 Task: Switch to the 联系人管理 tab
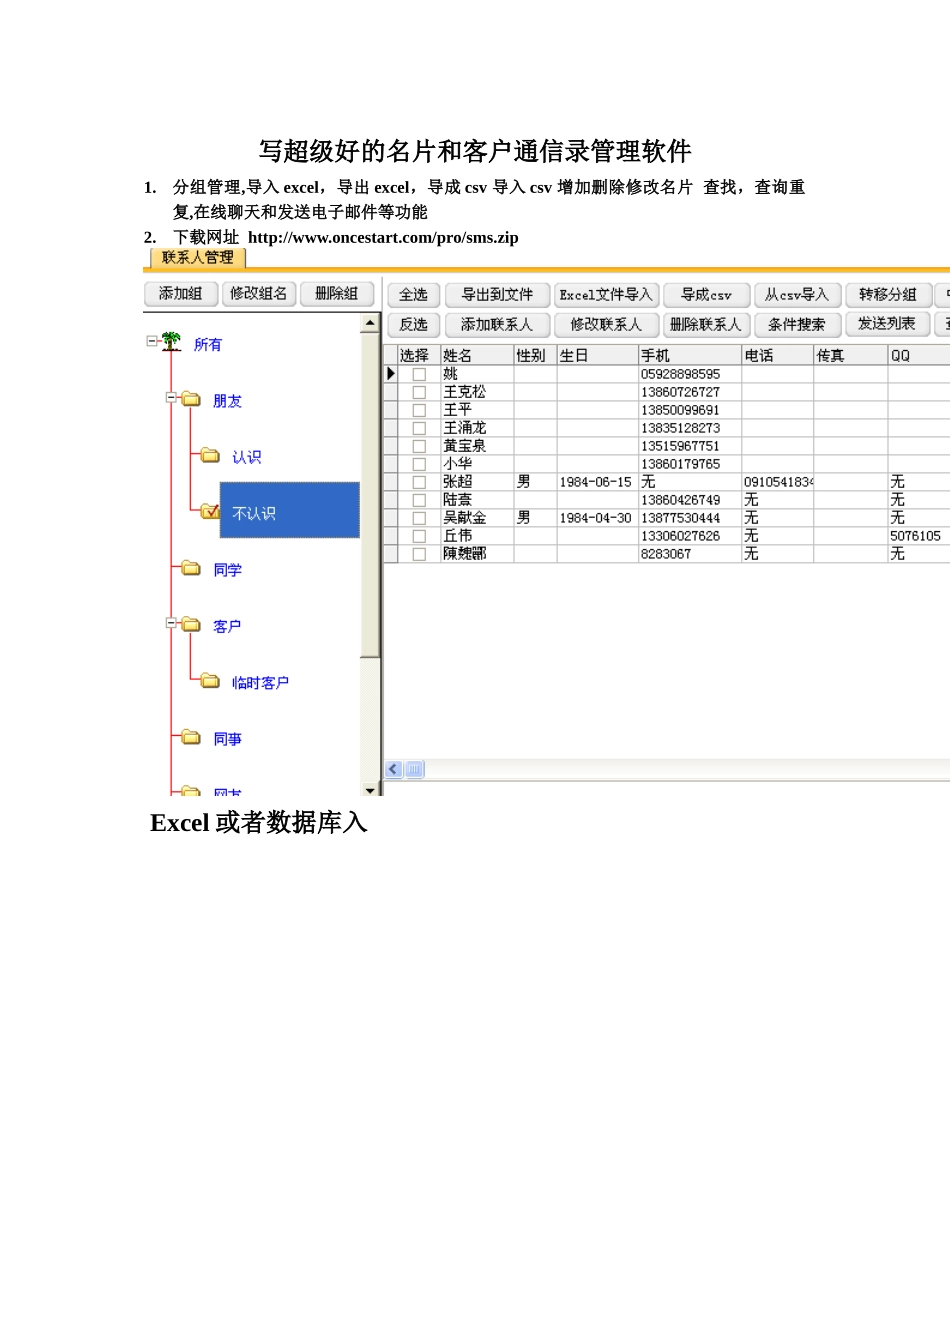click(x=197, y=258)
